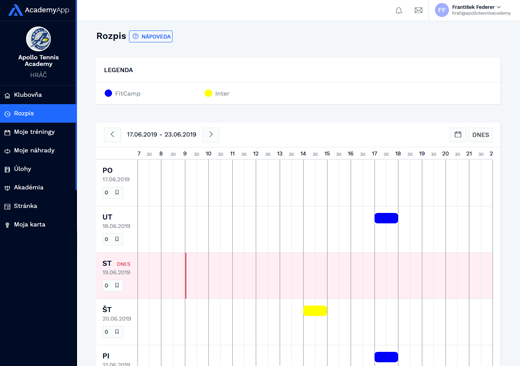Open the yellow Inter session on ŠT
The image size is (520, 366).
315,311
